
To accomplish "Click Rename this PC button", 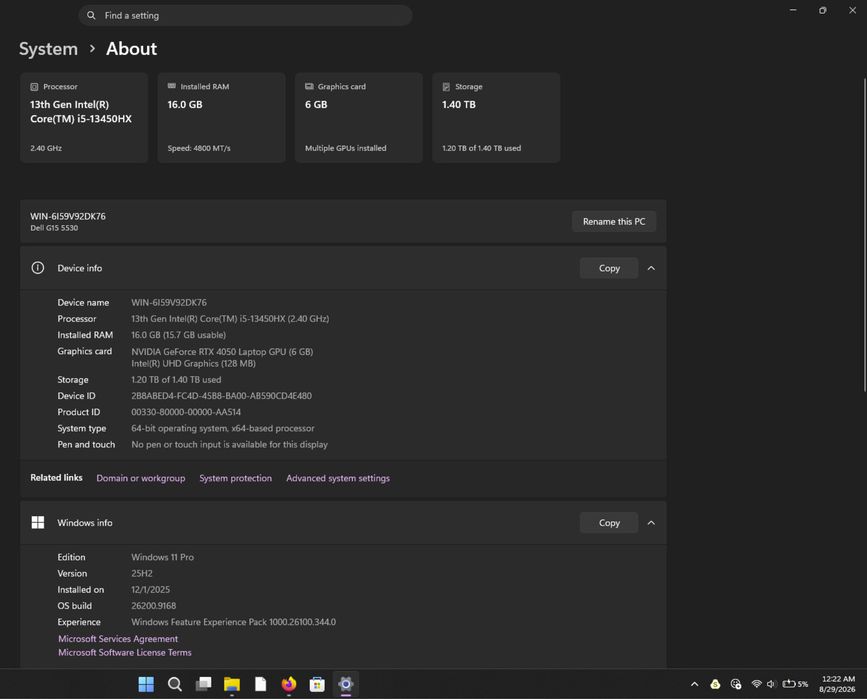I will tap(614, 221).
